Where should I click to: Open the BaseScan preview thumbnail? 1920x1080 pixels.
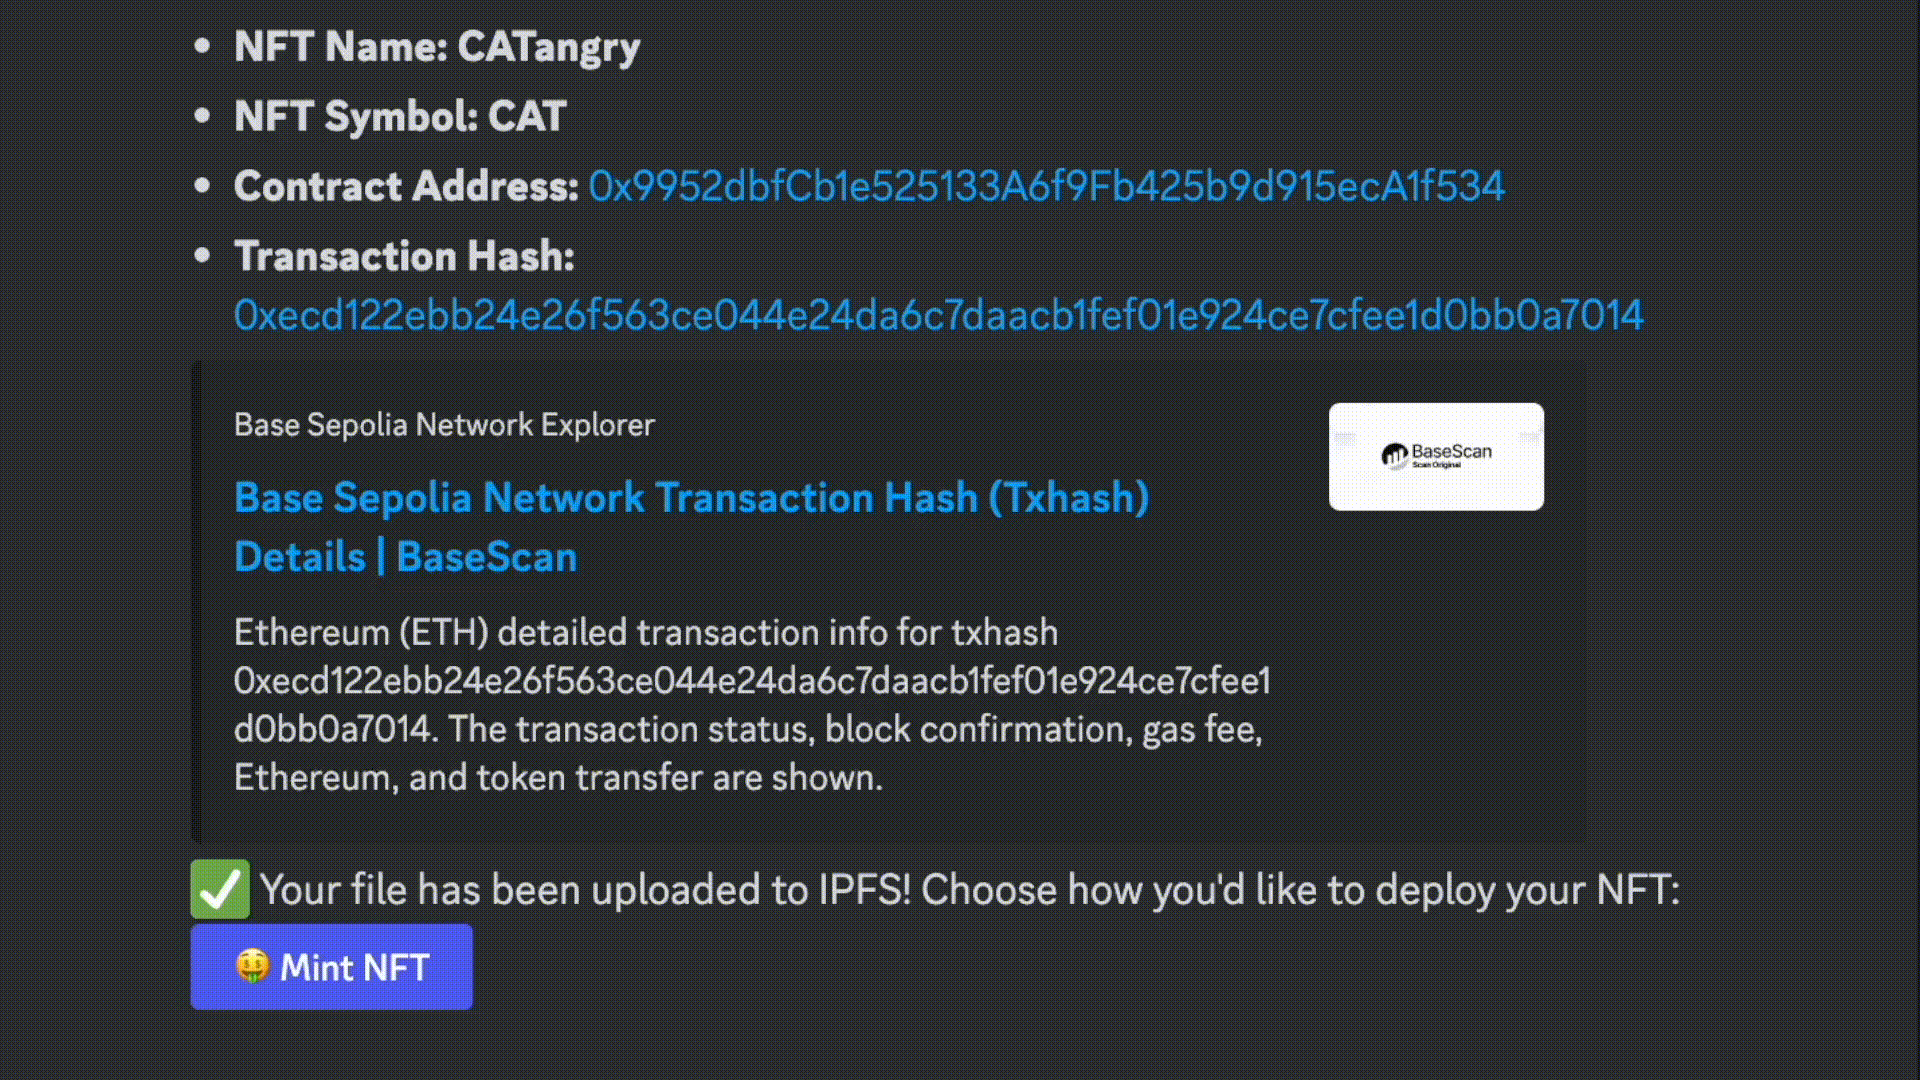pyautogui.click(x=1436, y=457)
